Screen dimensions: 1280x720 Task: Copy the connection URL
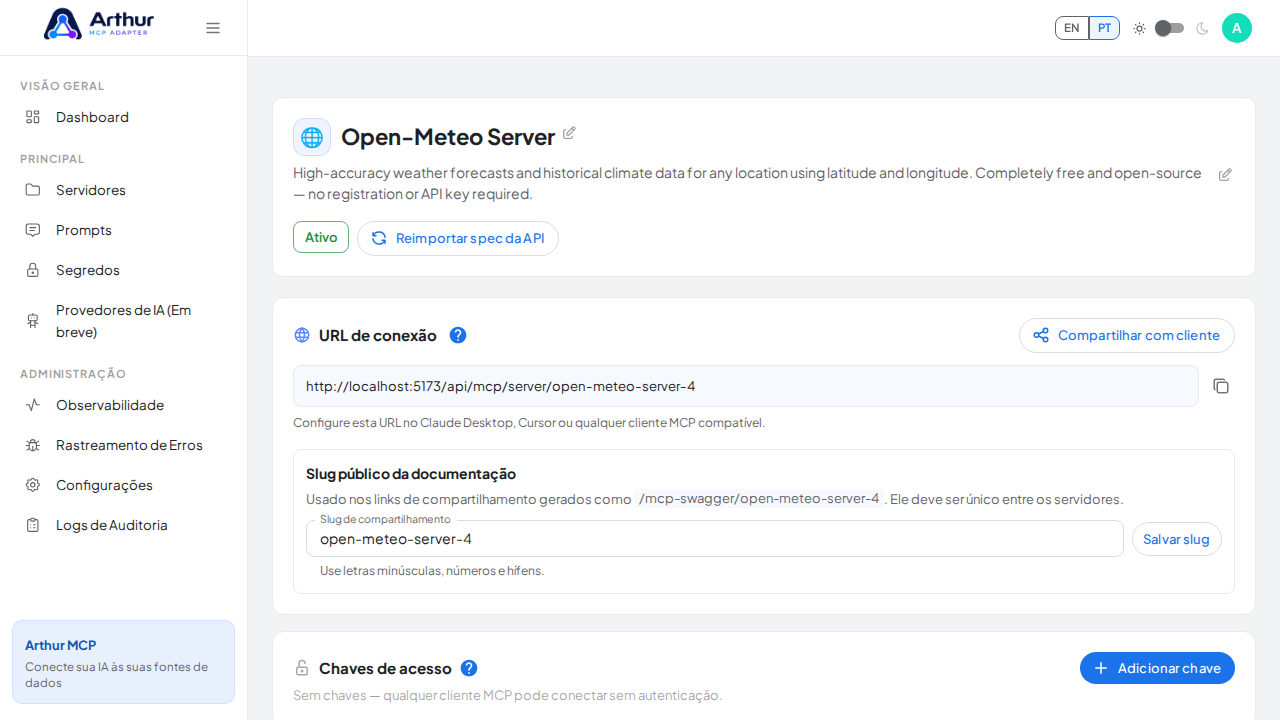(x=1221, y=386)
